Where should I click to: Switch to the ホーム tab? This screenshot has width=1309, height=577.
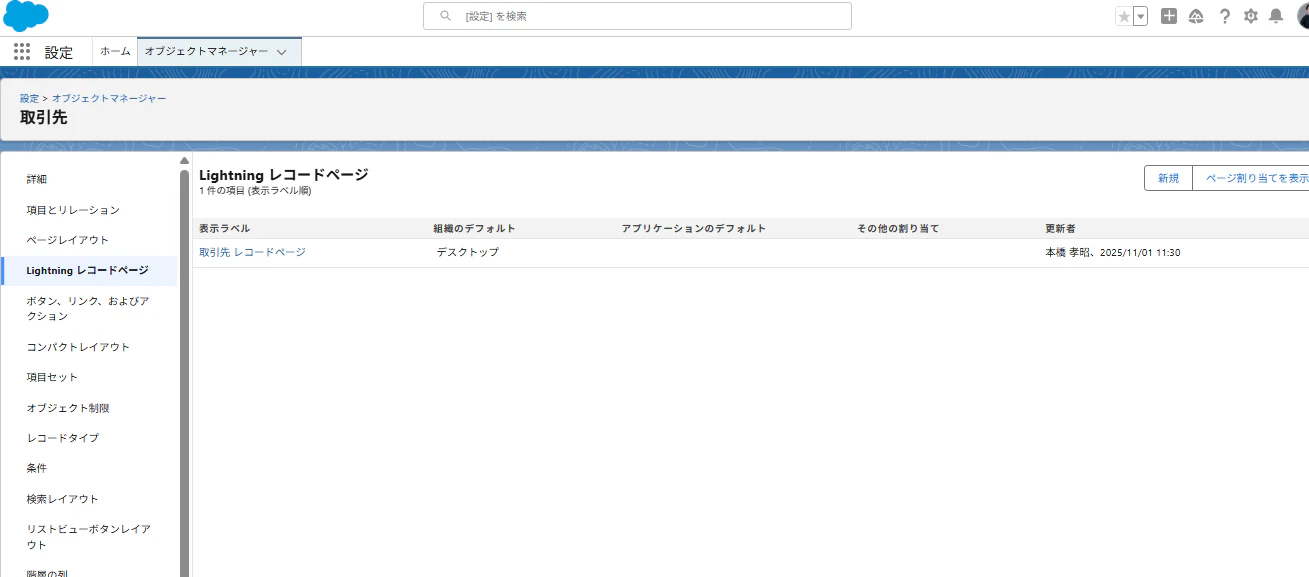(115, 51)
